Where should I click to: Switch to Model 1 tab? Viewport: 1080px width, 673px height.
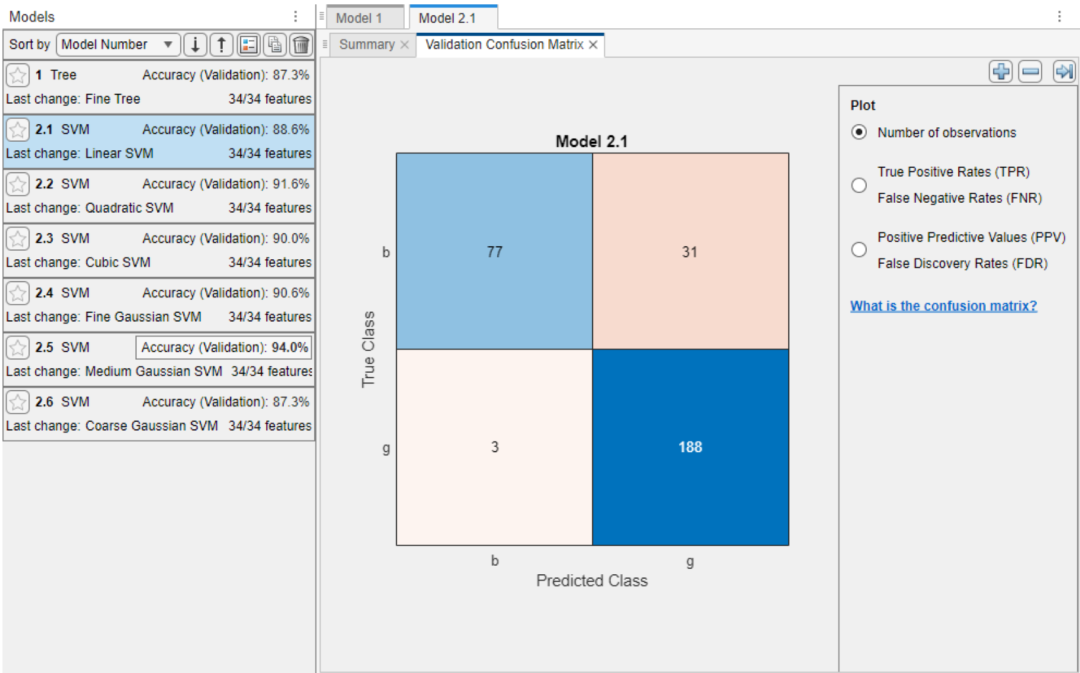tap(364, 18)
